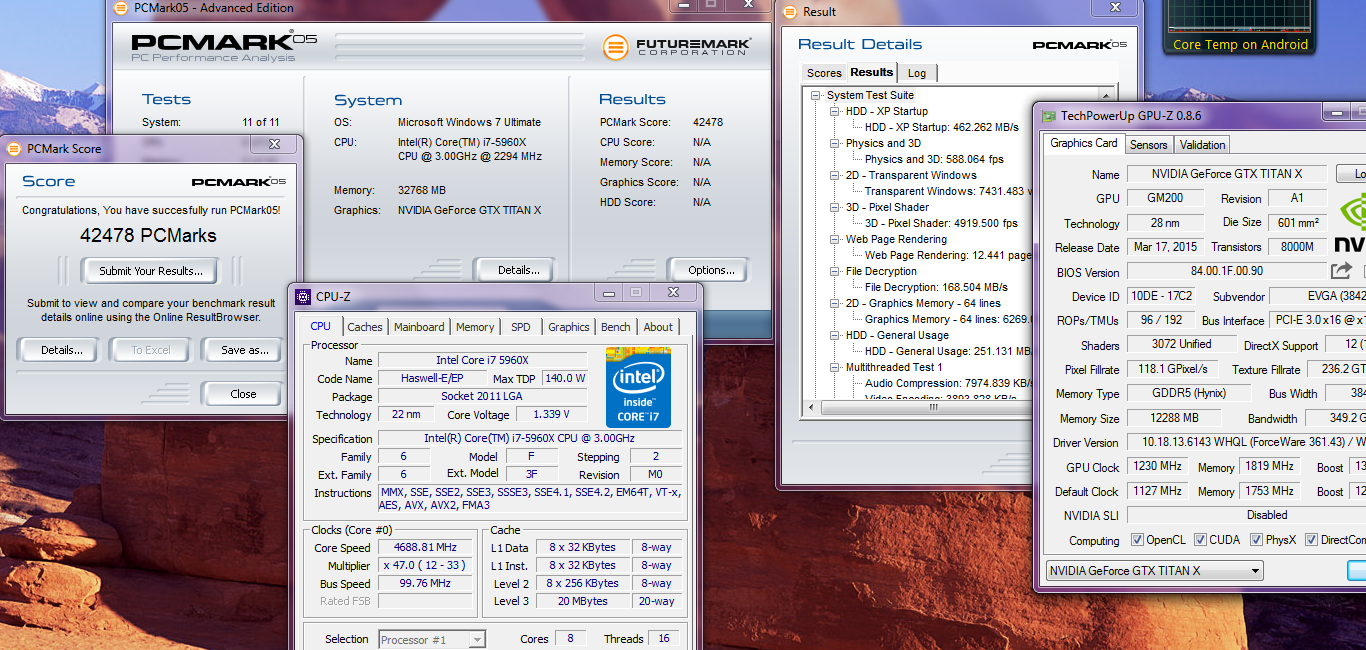
Task: Select 'Physics and 3D: 588.064 fps' row
Action: click(934, 159)
